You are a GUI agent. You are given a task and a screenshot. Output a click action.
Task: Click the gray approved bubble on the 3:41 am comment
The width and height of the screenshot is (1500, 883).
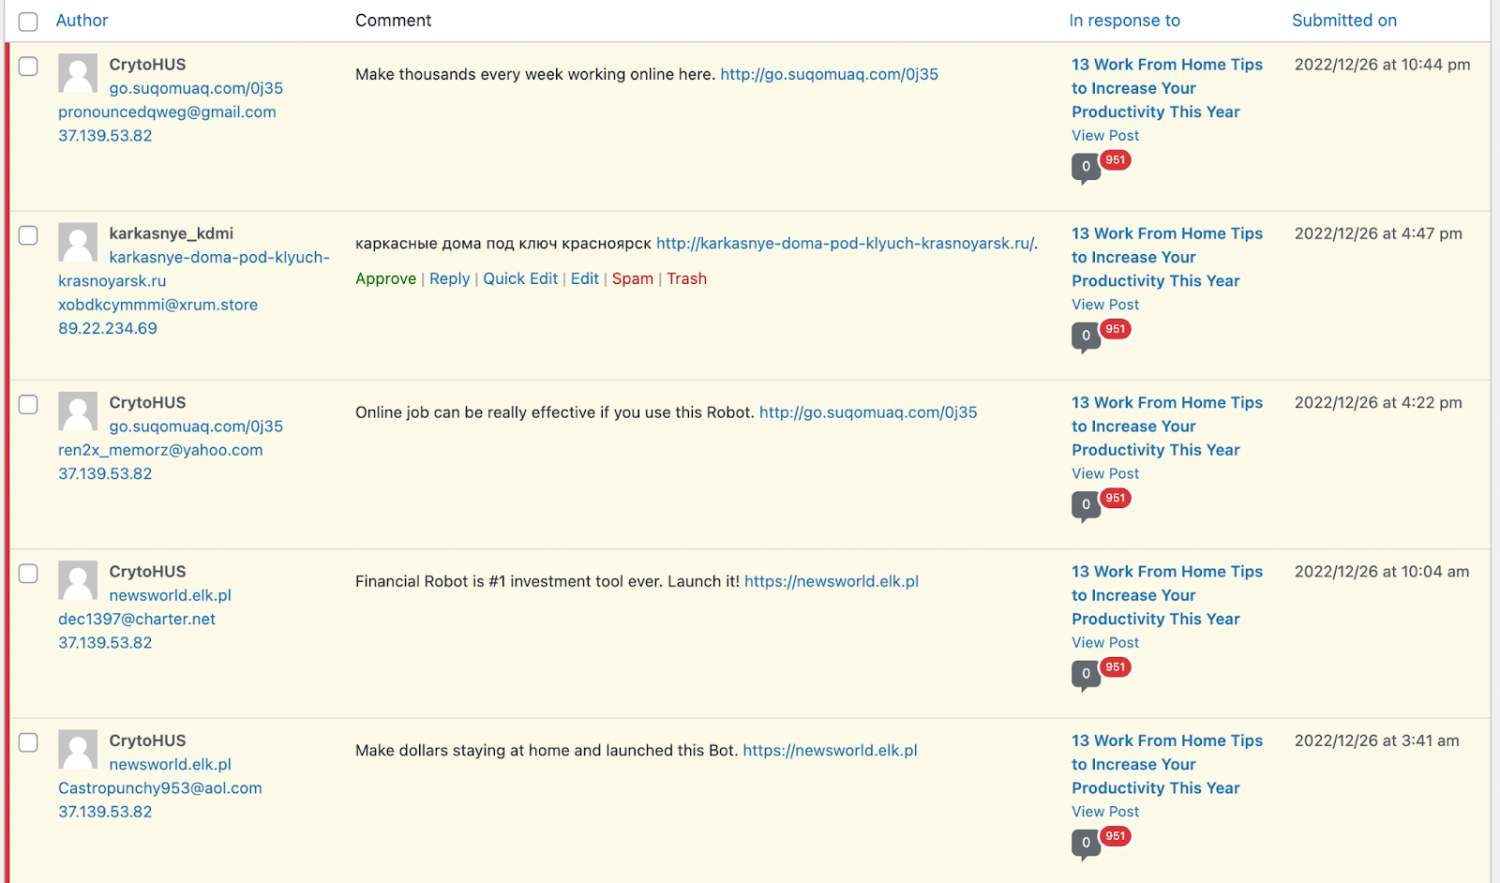1085,845
